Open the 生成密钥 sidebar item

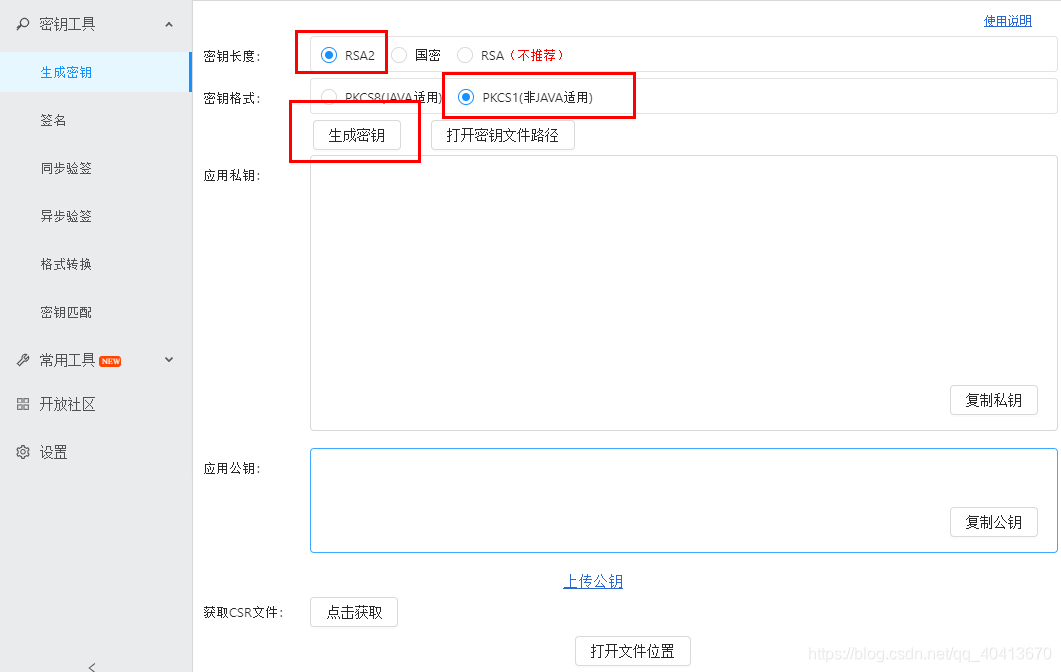[95, 72]
